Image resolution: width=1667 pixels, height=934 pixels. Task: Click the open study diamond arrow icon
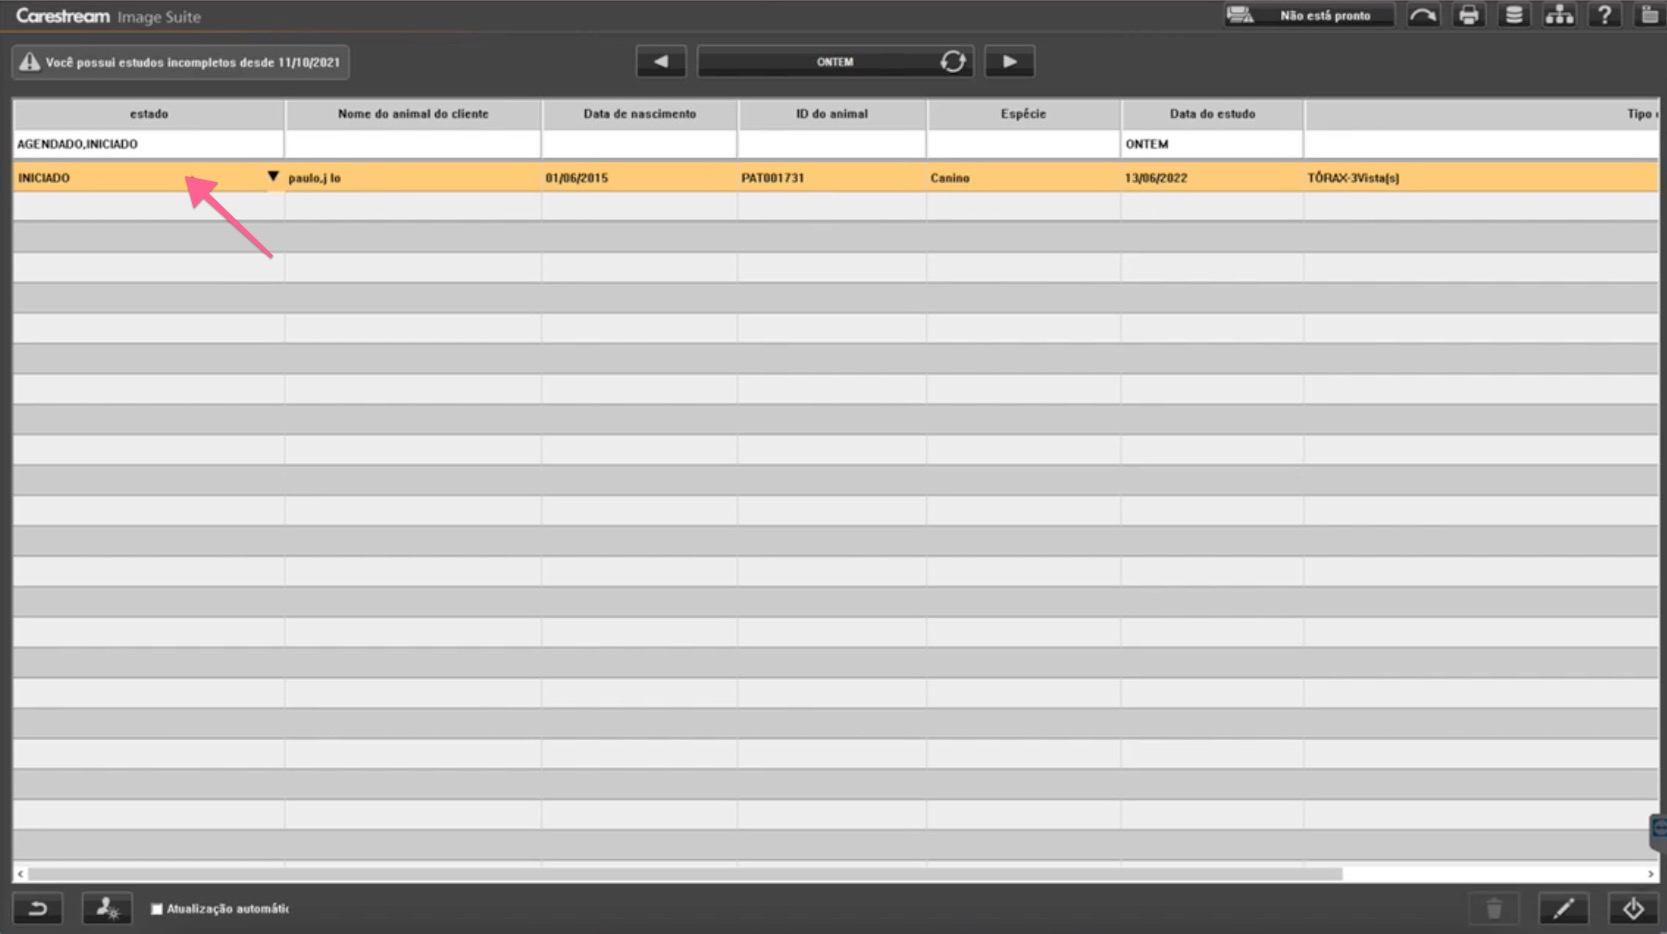[1632, 908]
